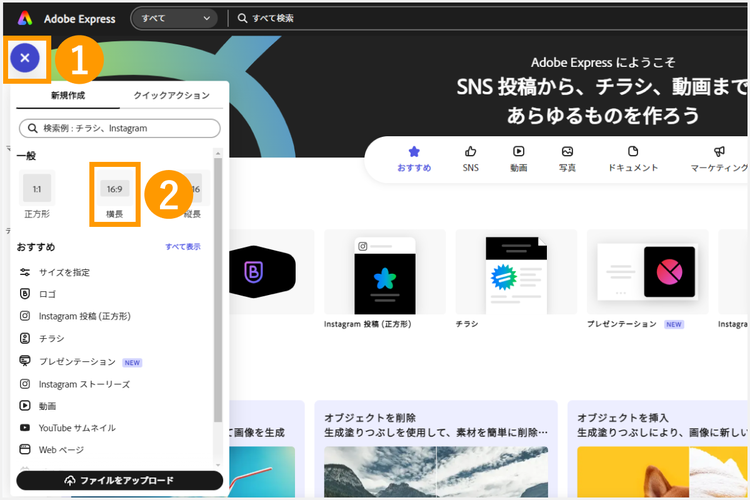Open the 画像を生成 feature card
The width and height of the screenshot is (750, 500).
point(265,450)
